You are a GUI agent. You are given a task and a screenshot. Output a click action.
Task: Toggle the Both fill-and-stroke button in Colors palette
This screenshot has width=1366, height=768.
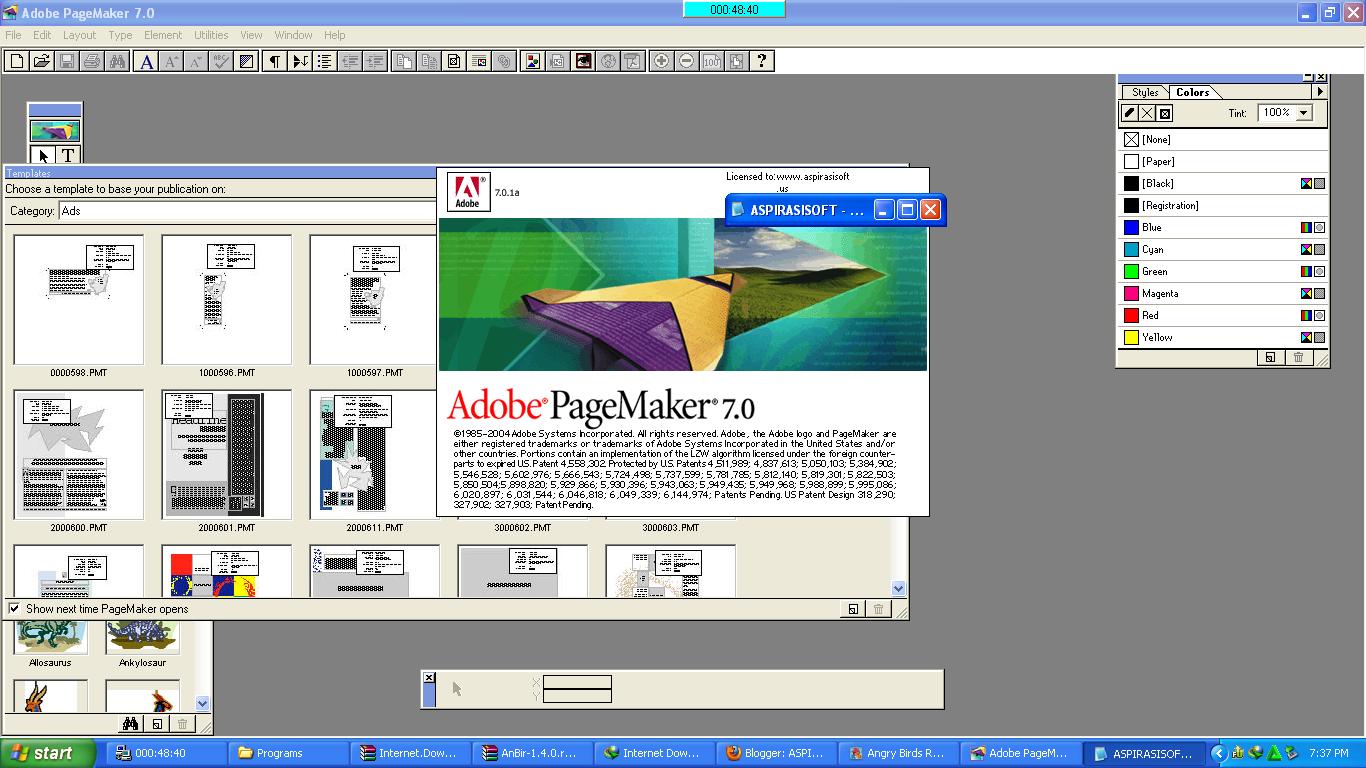pyautogui.click(x=1162, y=114)
